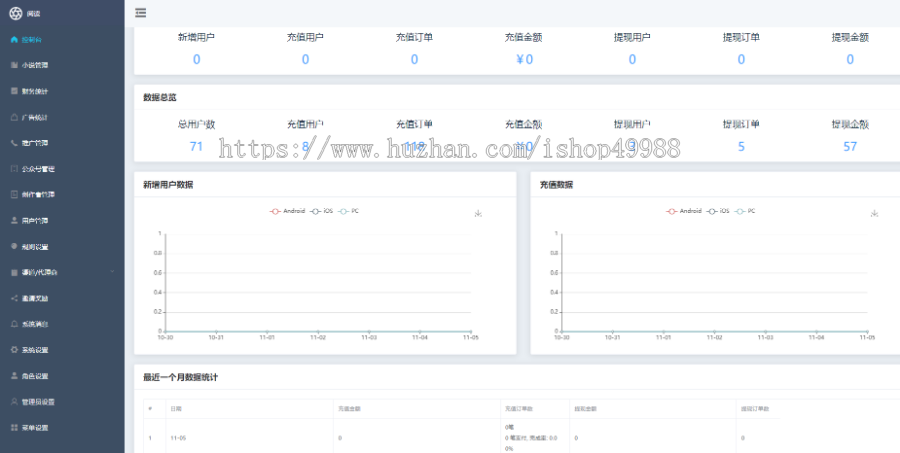Click the 充值数据 chart title
Viewport: 900px width, 453px height.
point(556,185)
